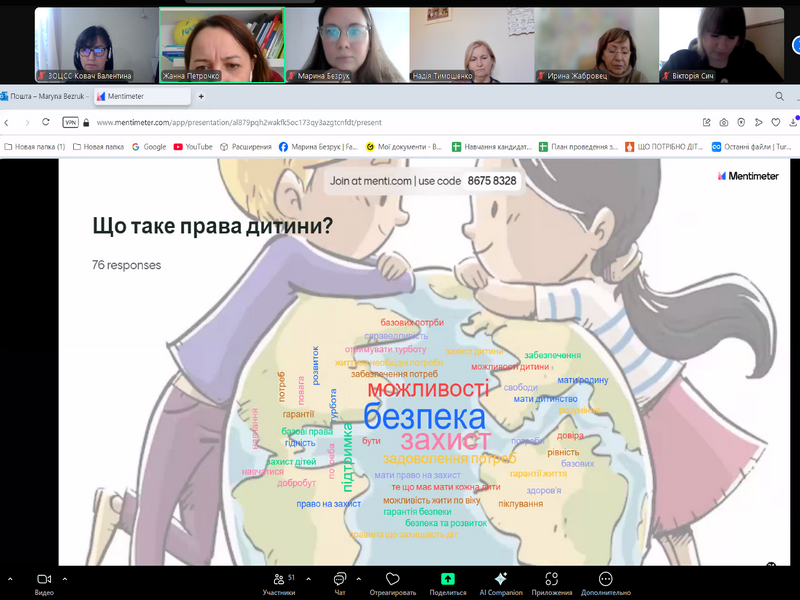Open the Google bookmark
The height and width of the screenshot is (600, 800).
[x=149, y=147]
